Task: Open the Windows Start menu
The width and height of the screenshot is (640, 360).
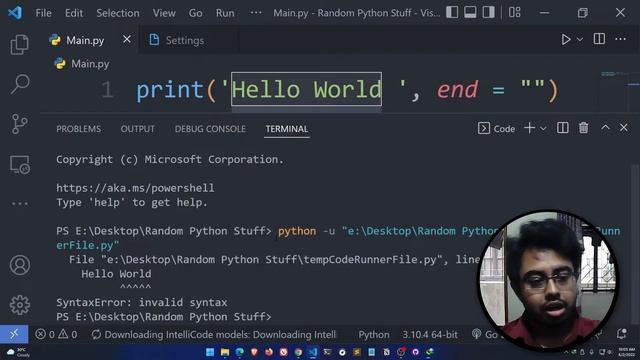Action: click(x=210, y=352)
